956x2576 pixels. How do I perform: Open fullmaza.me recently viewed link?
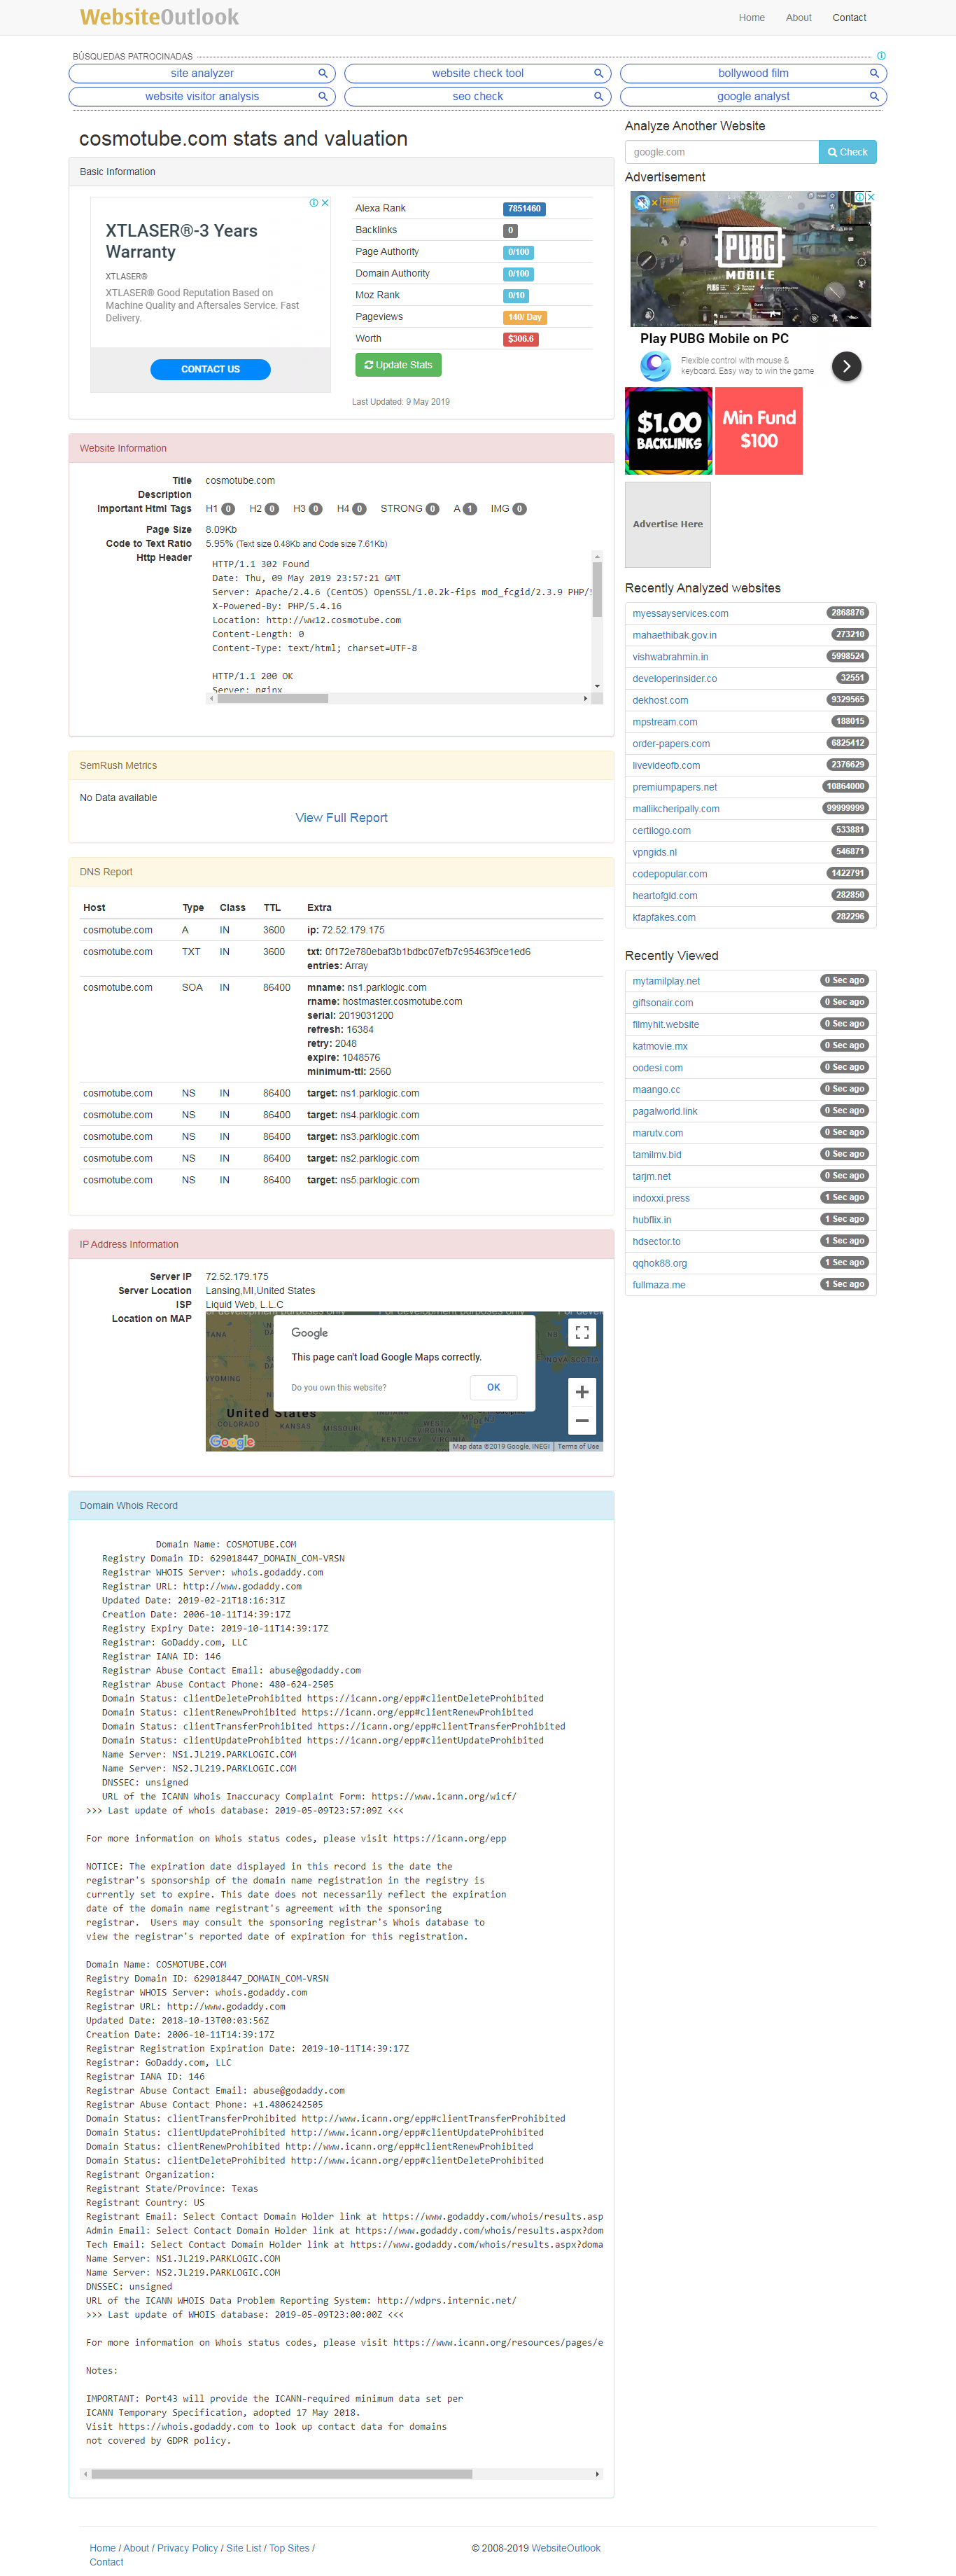pyautogui.click(x=659, y=1286)
